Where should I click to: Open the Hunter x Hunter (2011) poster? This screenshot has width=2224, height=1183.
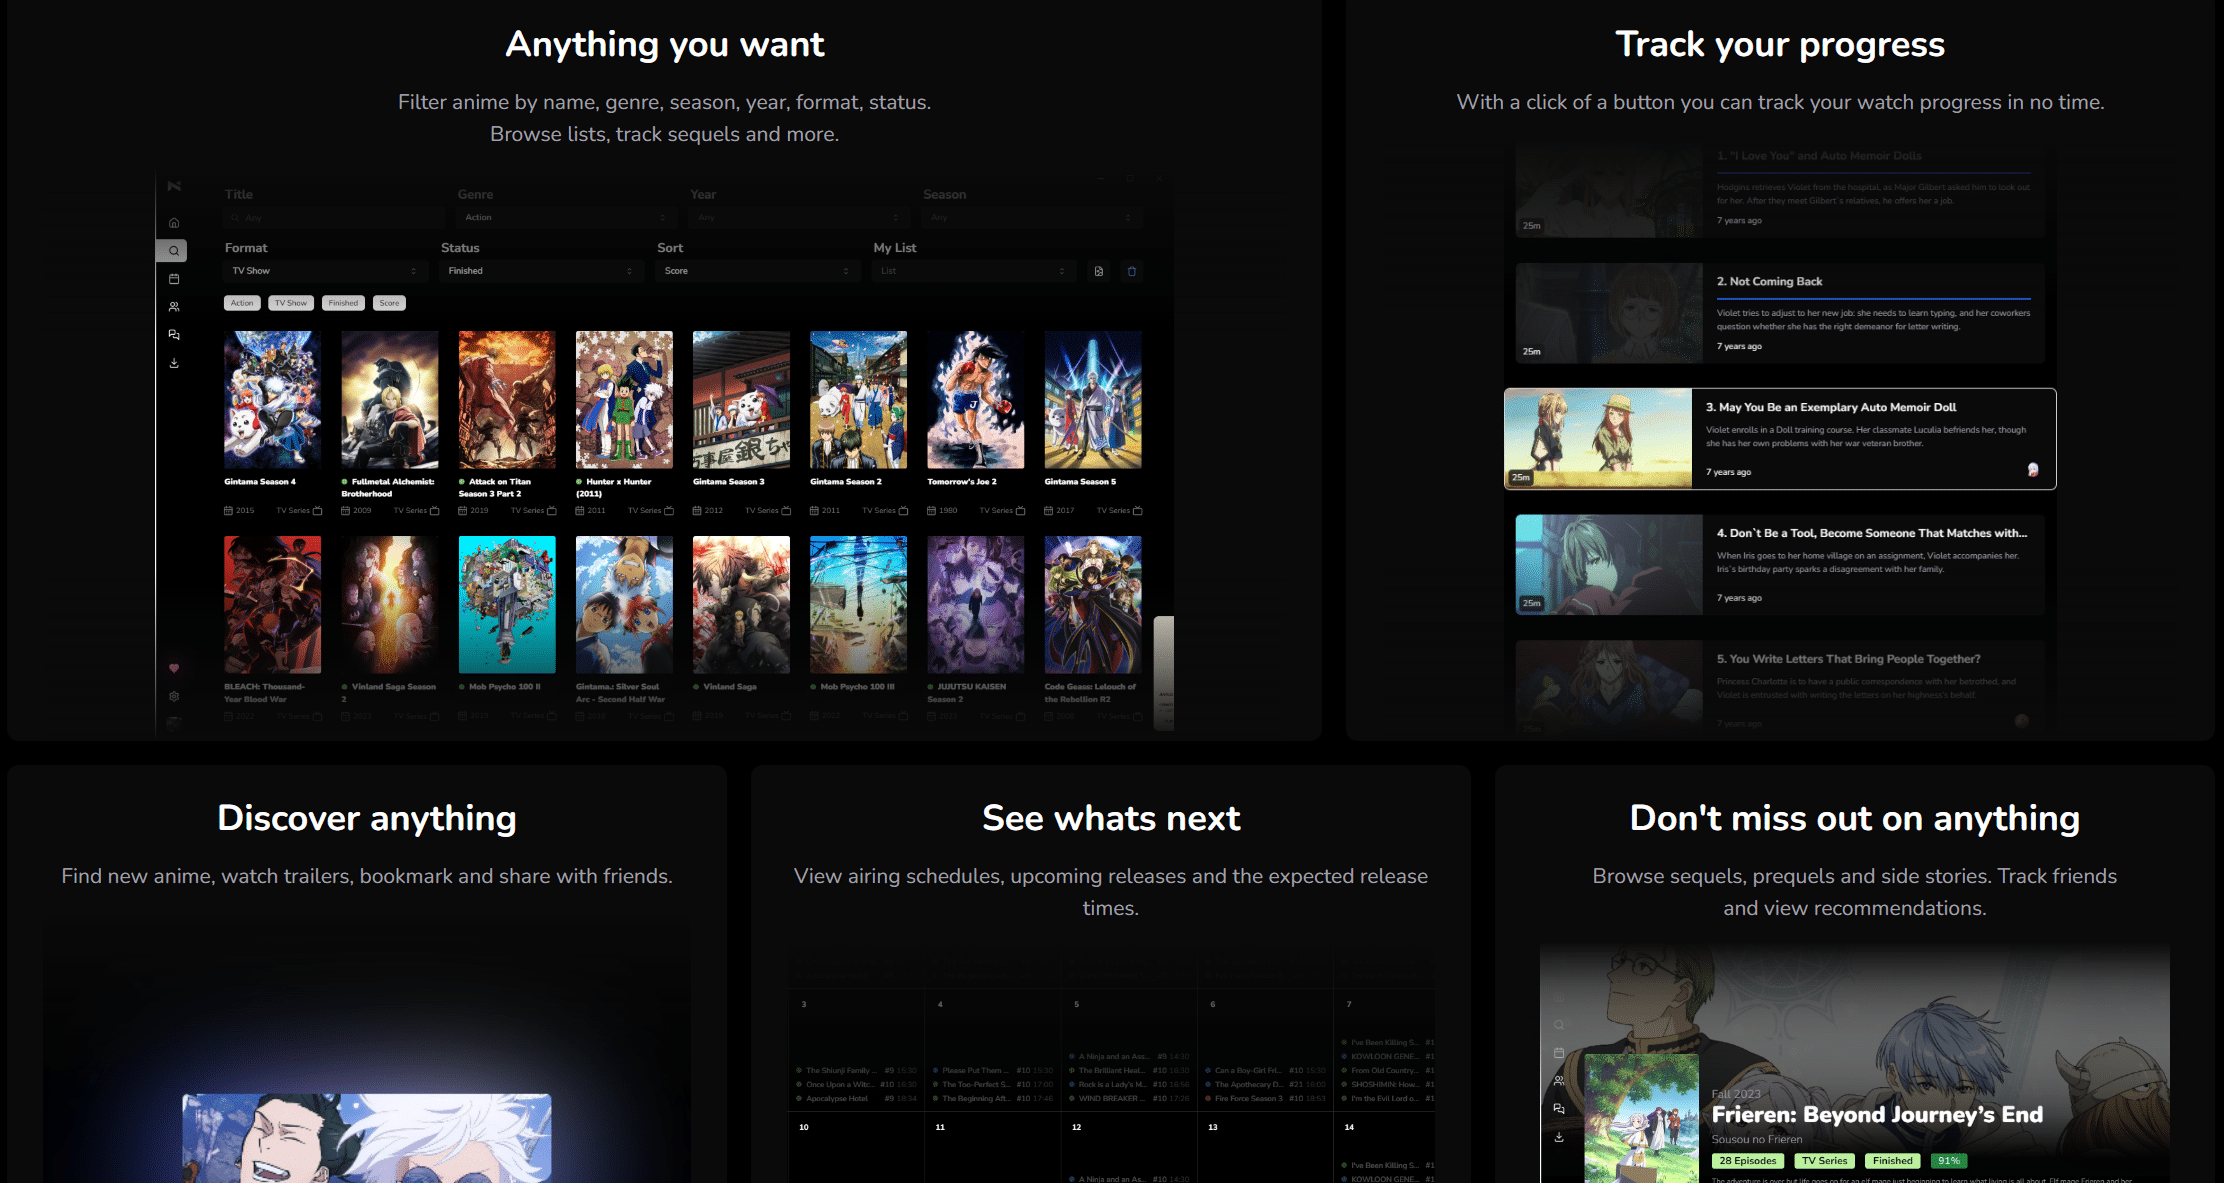pyautogui.click(x=624, y=400)
